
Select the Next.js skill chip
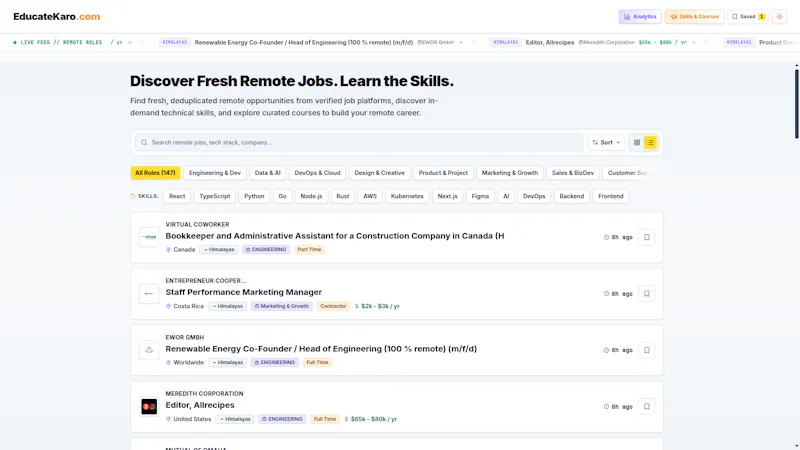(x=447, y=196)
